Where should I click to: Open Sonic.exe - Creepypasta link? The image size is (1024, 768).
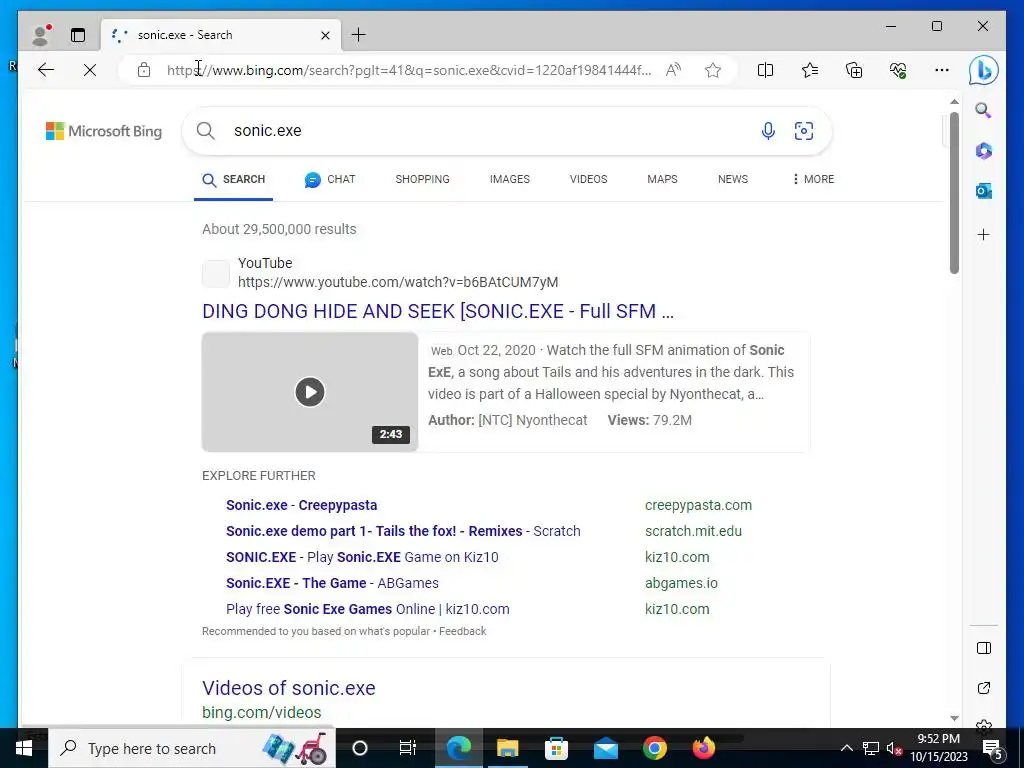[x=302, y=505]
